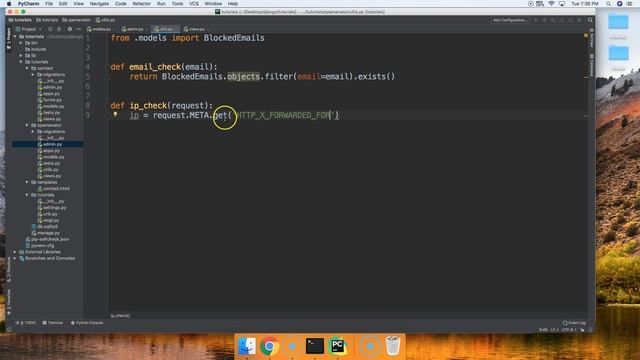The width and height of the screenshot is (640, 360).
Task: Switch to the views.py editor tab
Action: tap(195, 29)
